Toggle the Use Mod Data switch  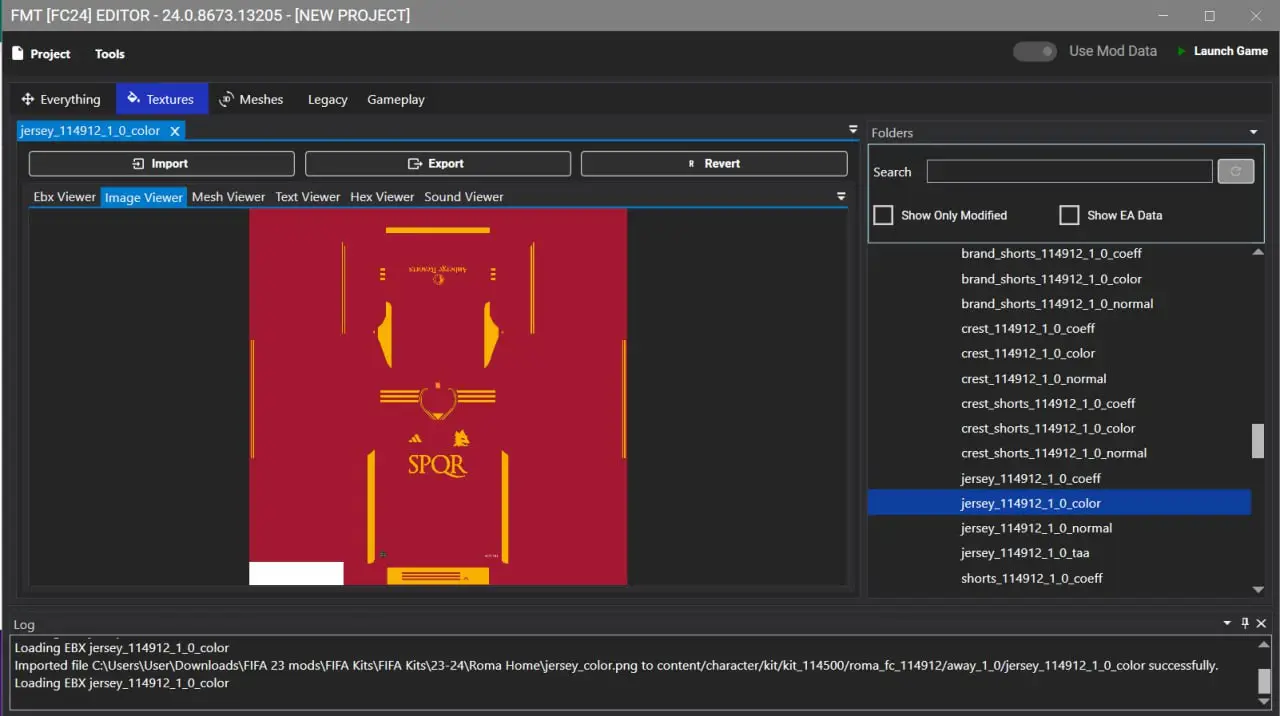(1035, 51)
